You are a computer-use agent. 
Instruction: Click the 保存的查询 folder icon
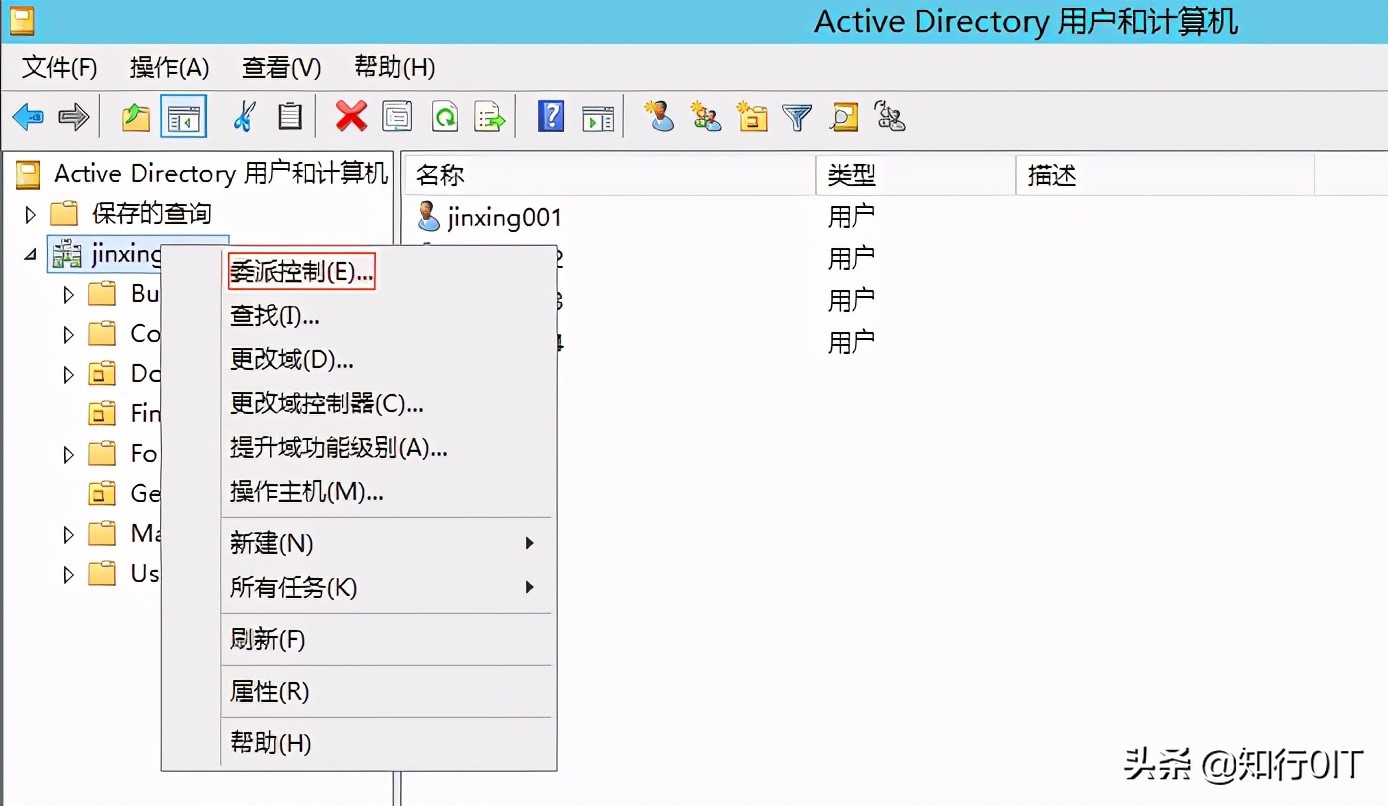tap(64, 213)
